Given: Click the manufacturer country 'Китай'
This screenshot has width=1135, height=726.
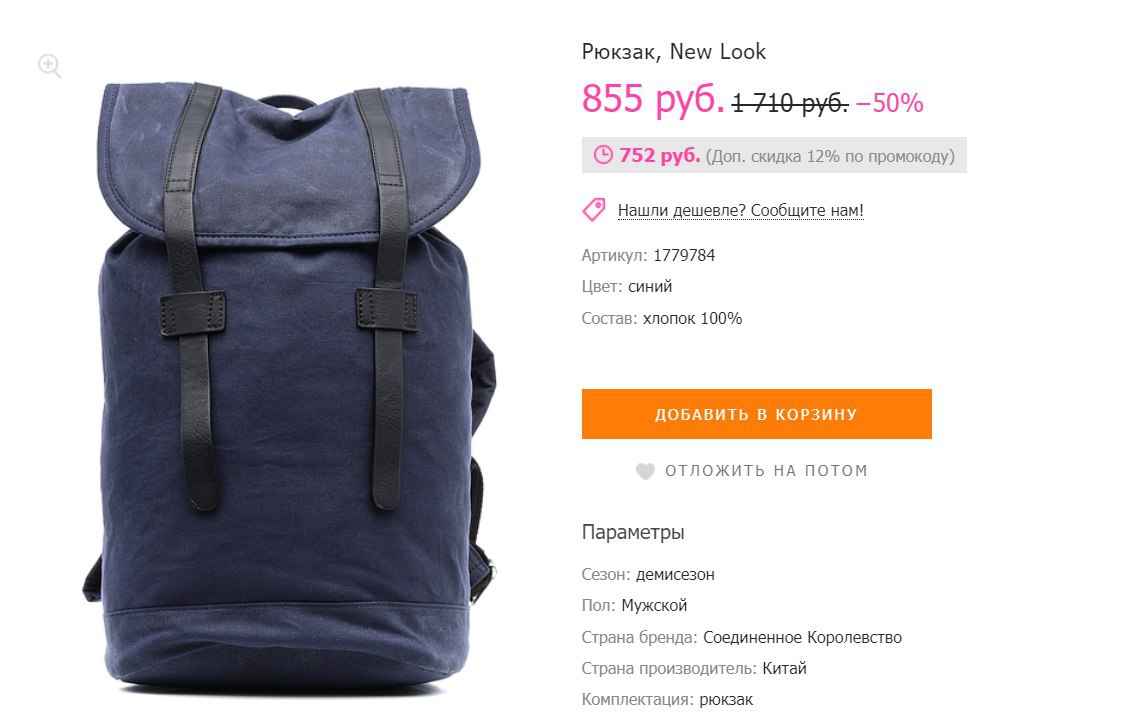Looking at the screenshot, I should [785, 669].
